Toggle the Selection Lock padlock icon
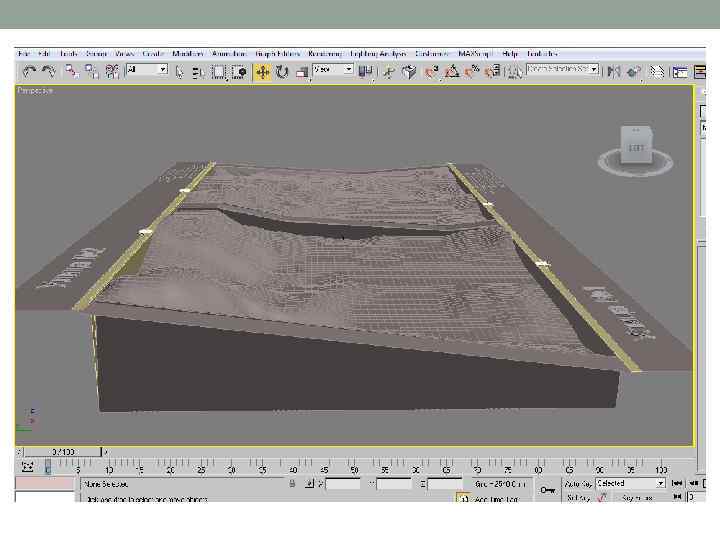Screen dimensions: 720x540 (292, 484)
